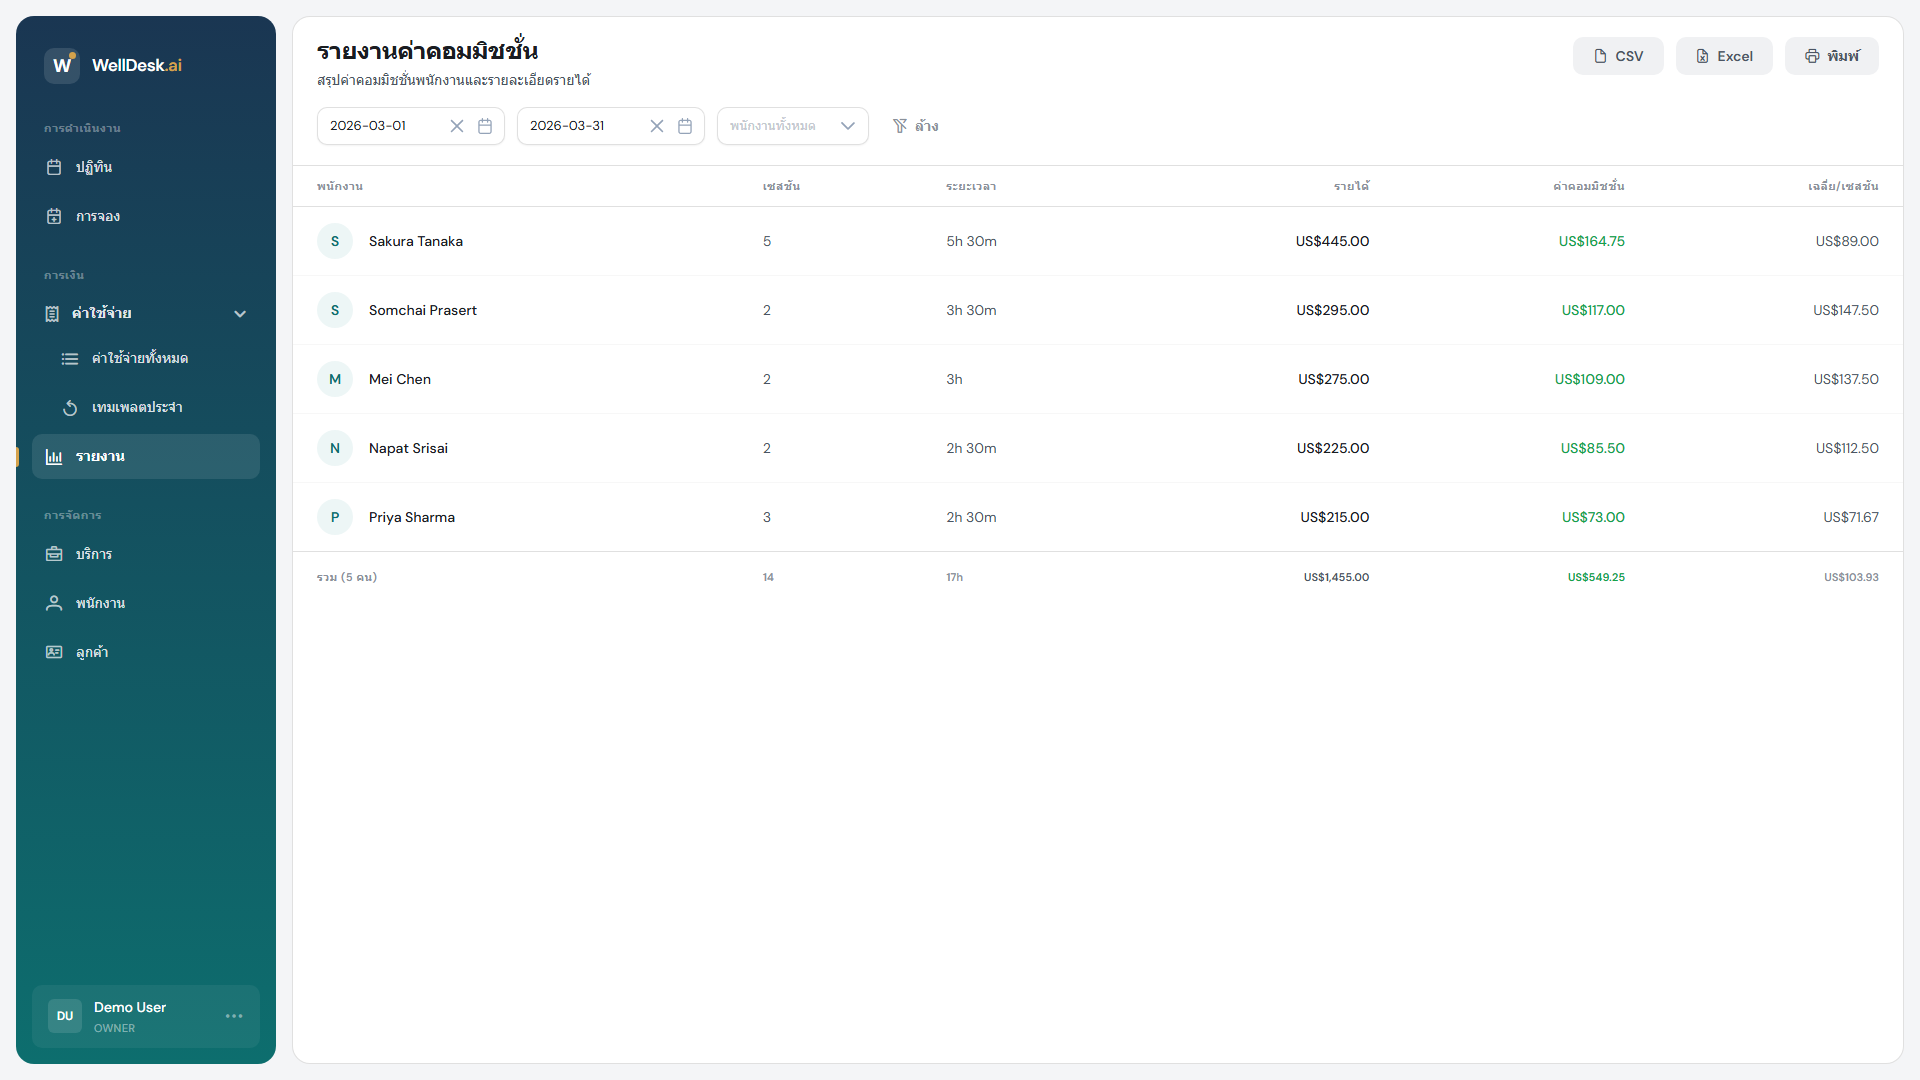The height and width of the screenshot is (1080, 1920).
Task: Open recurring templates (เทมเพลตประจำ) submenu
Action: point(137,407)
